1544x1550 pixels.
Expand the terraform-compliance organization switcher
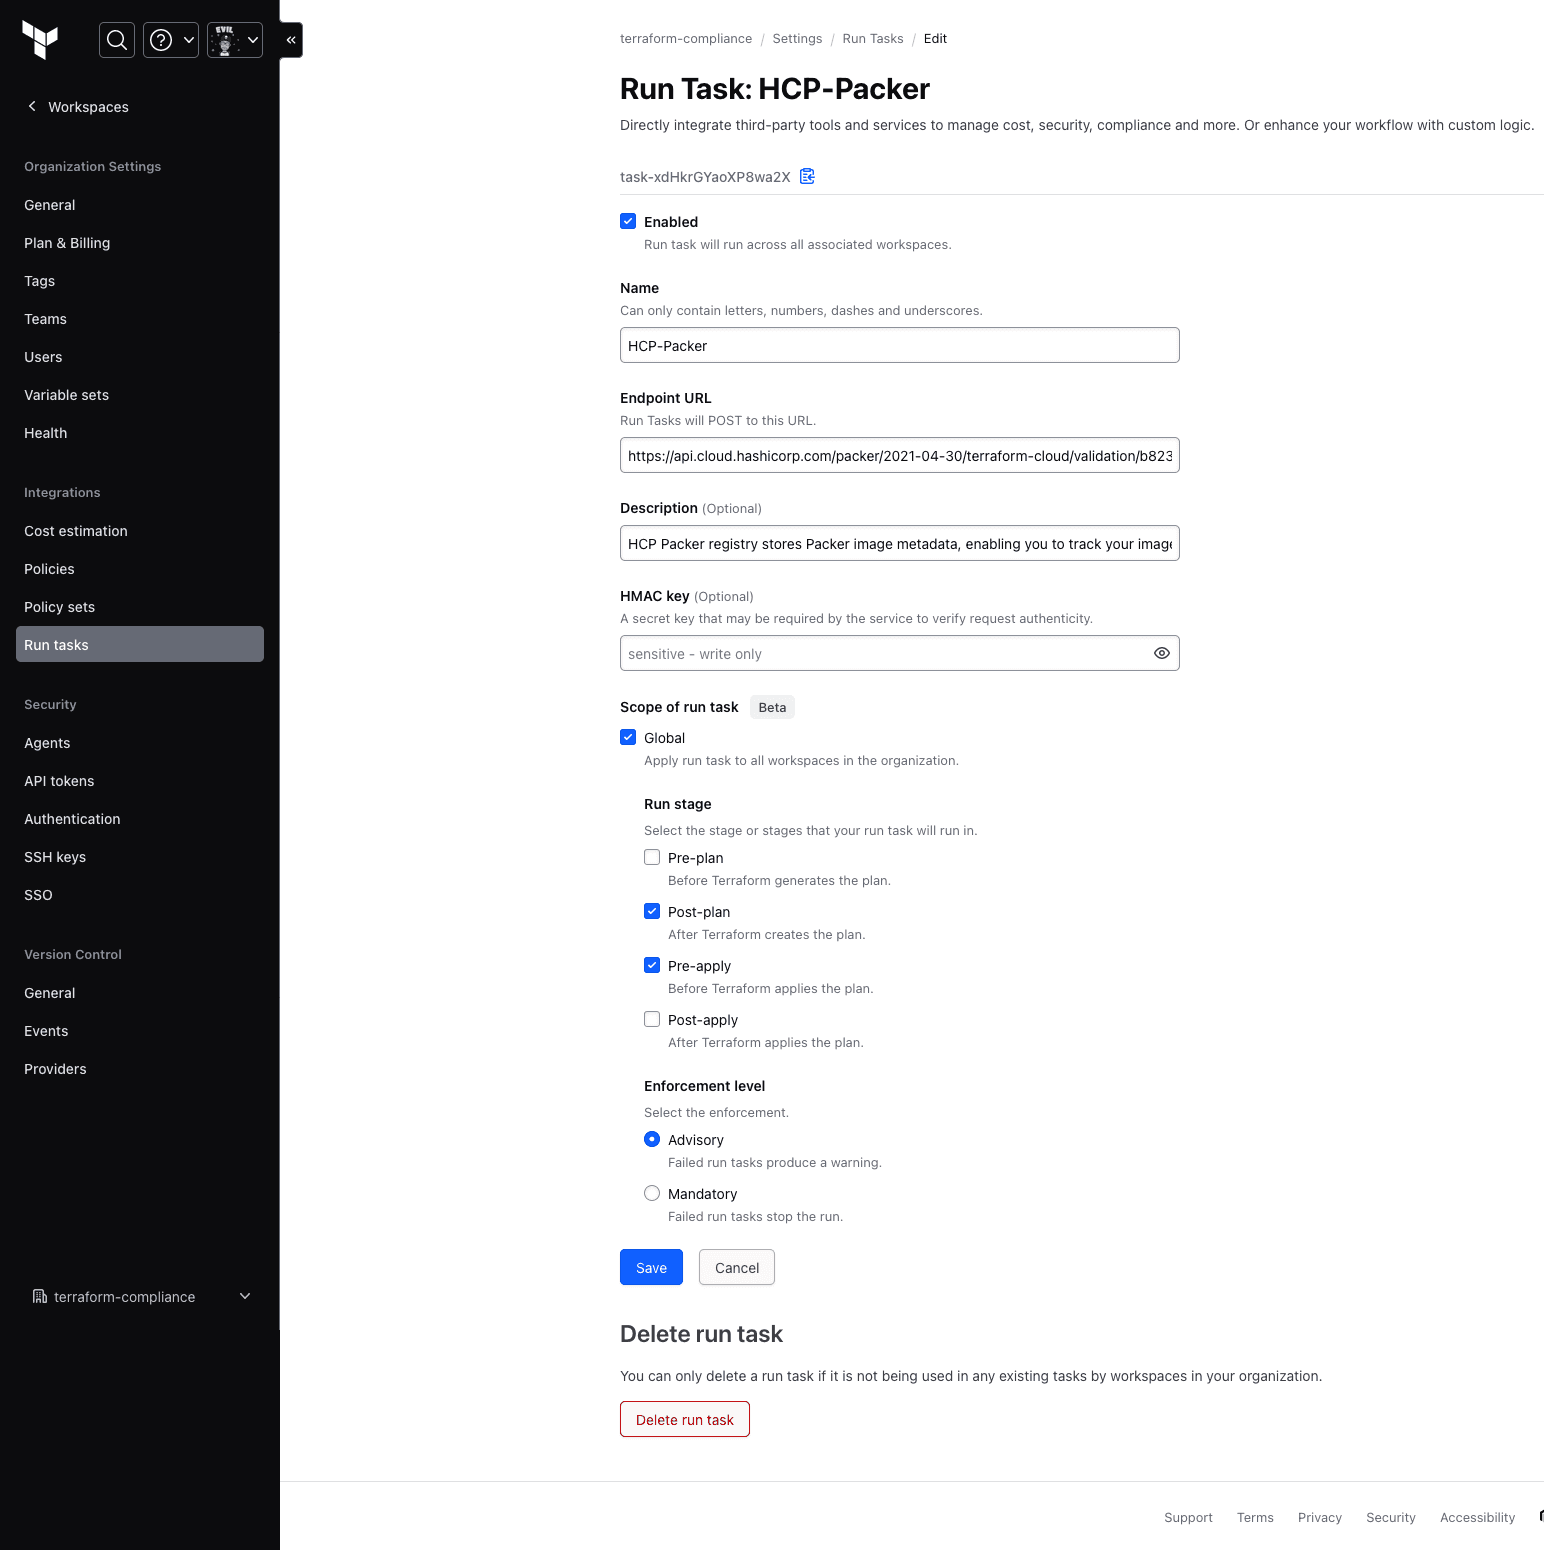[245, 1297]
